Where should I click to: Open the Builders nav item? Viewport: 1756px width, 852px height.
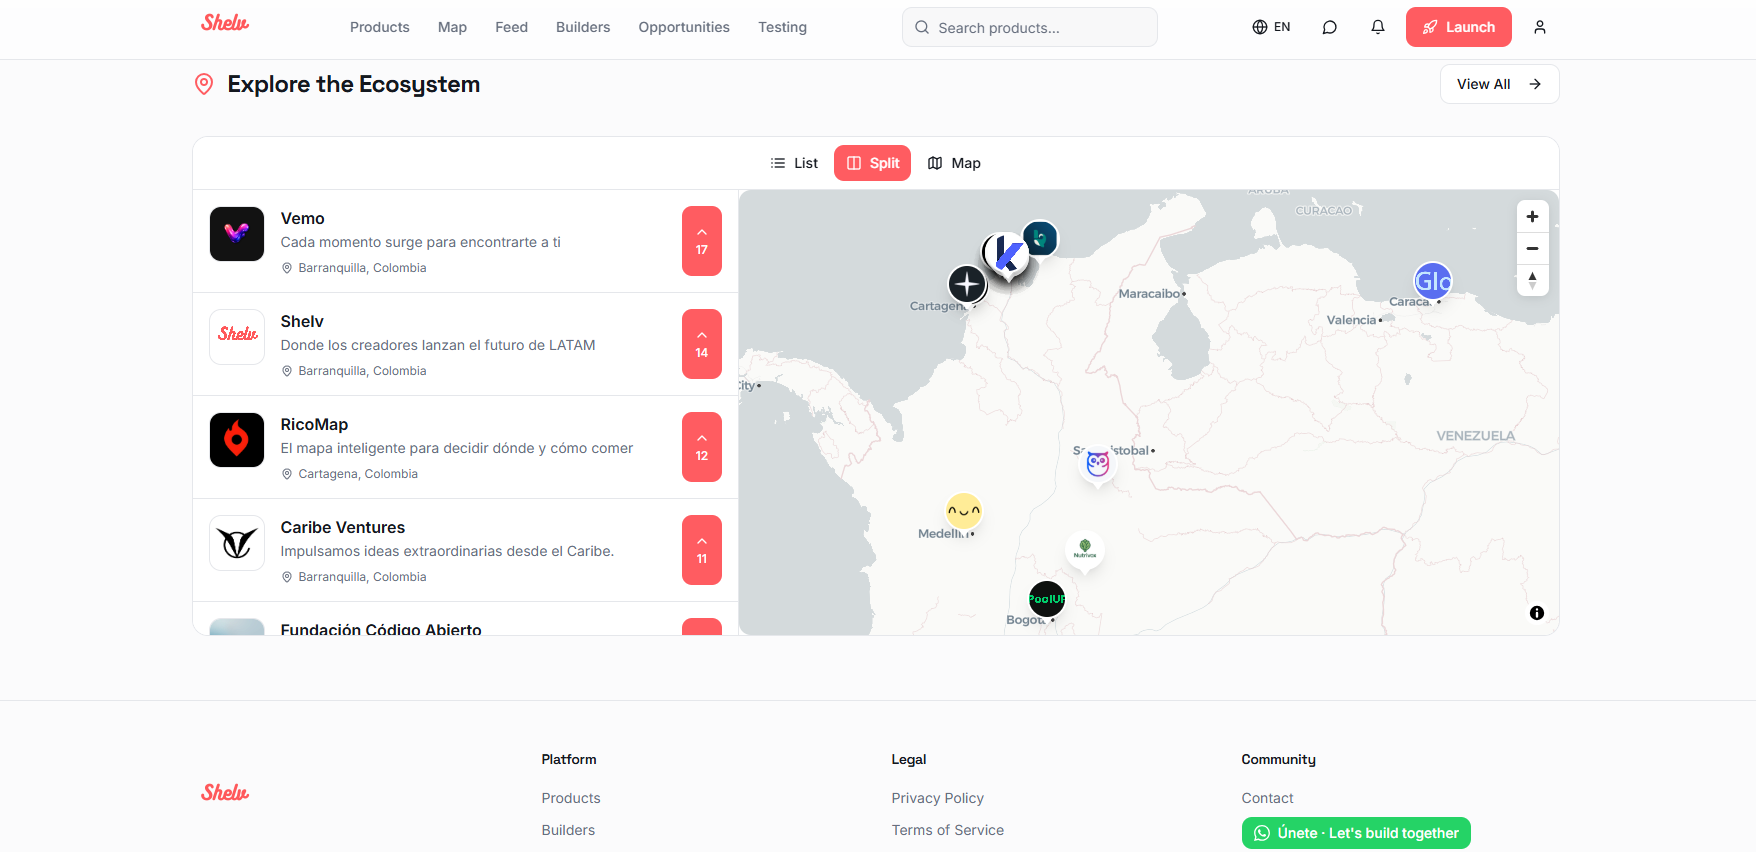(x=583, y=27)
